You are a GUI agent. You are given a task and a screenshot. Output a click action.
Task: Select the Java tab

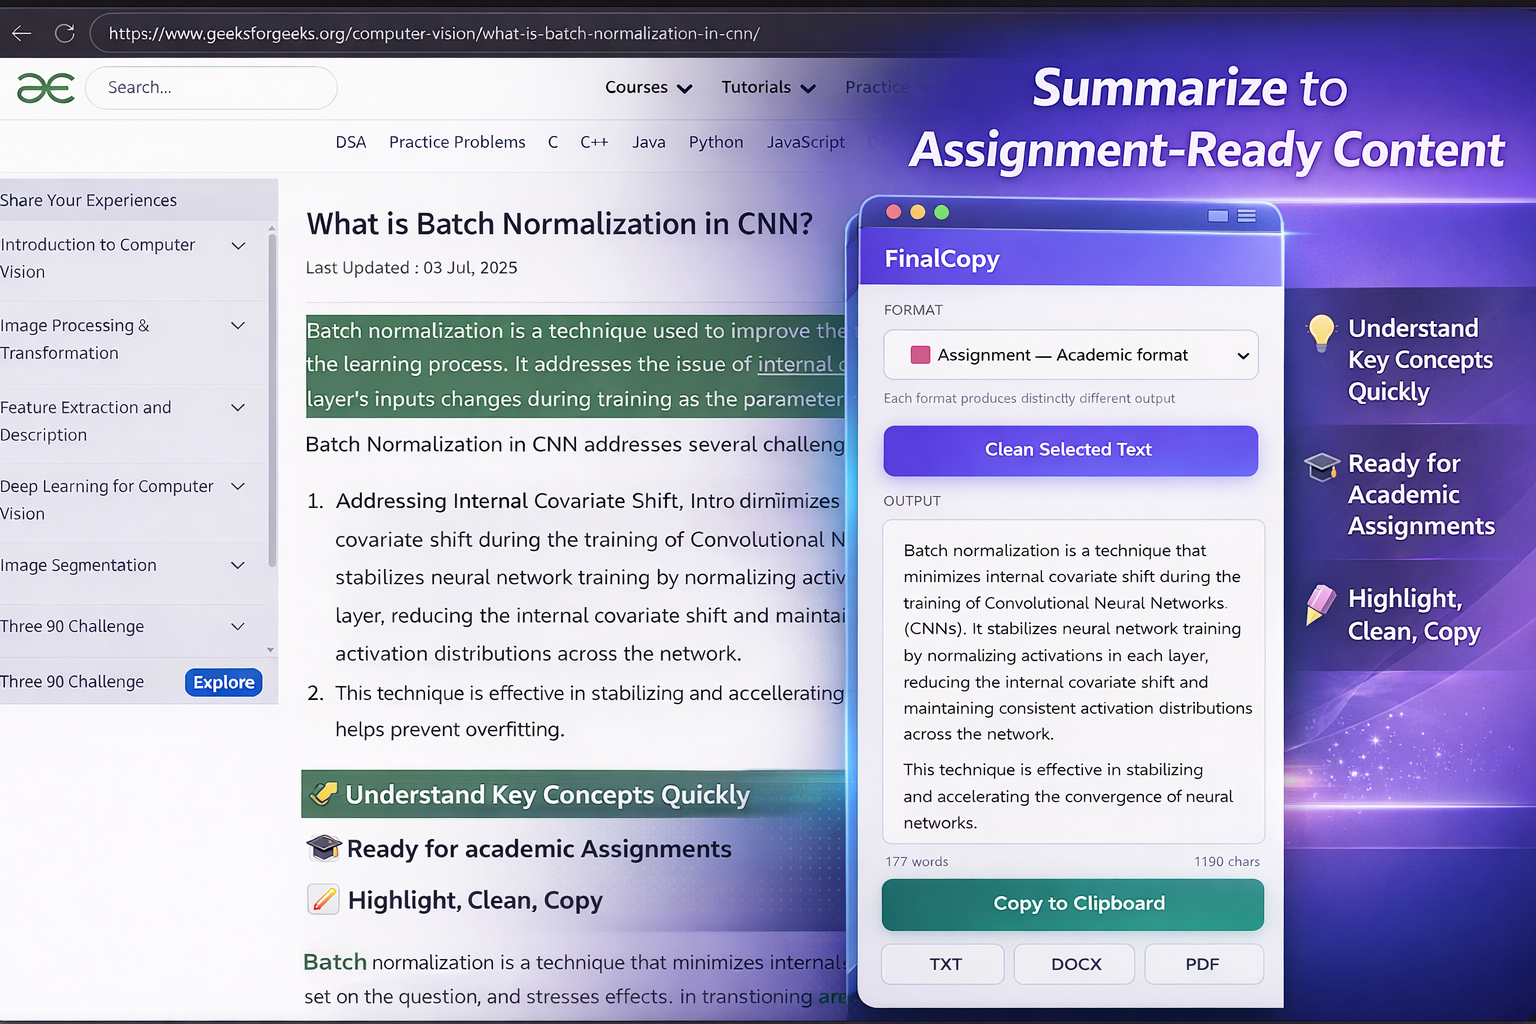click(x=649, y=142)
